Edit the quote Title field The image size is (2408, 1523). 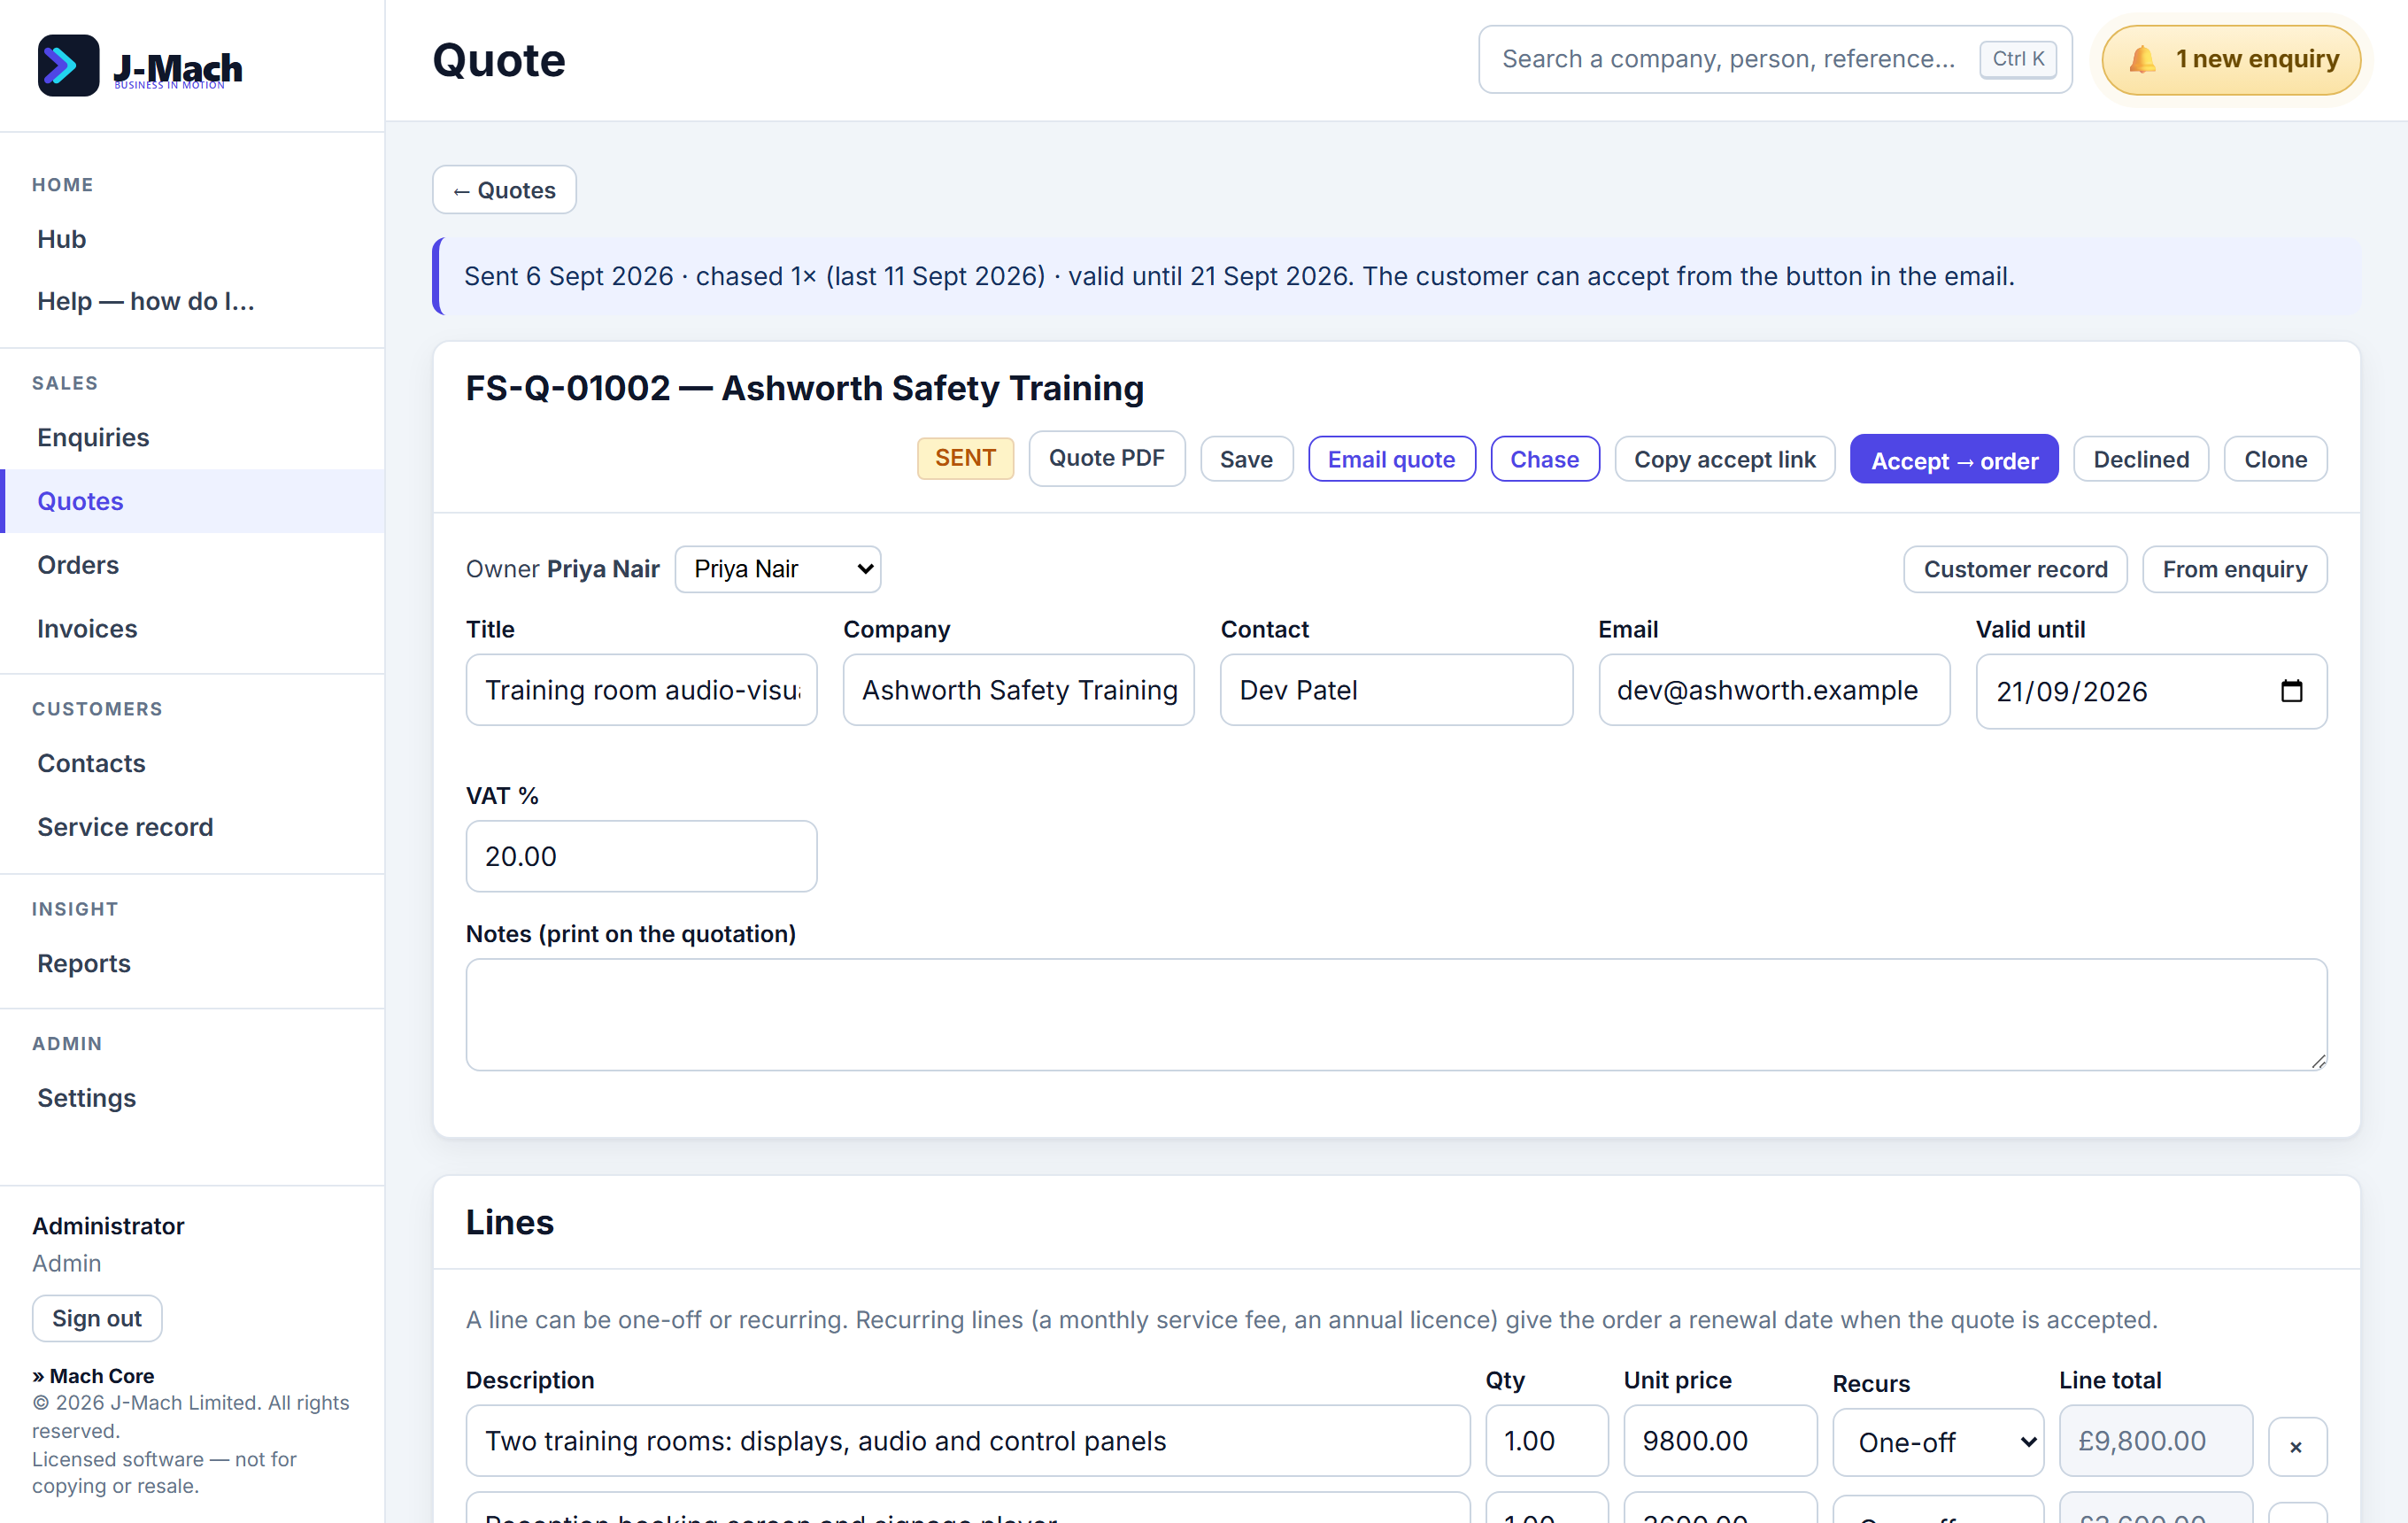(x=641, y=690)
